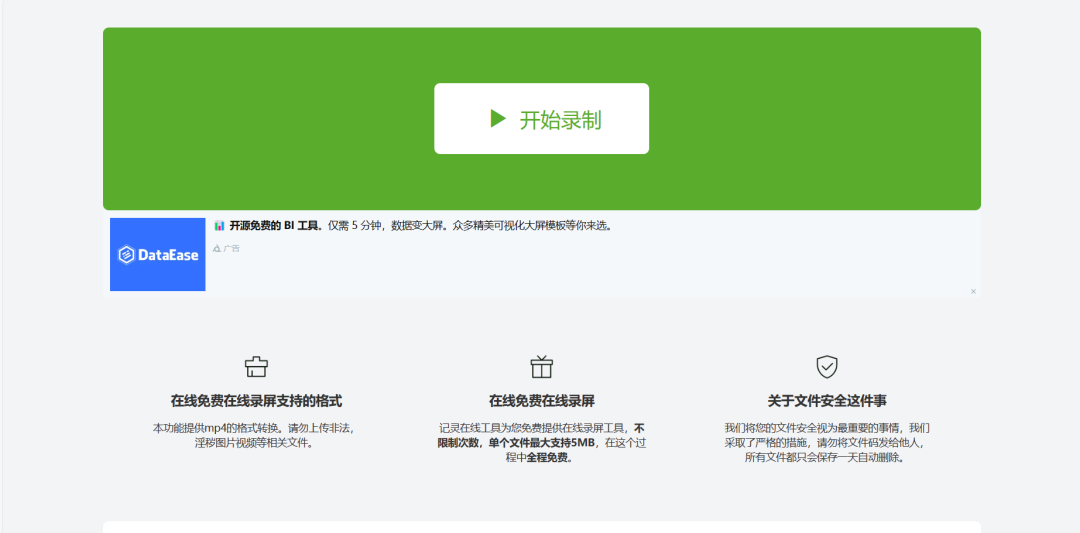The height and width of the screenshot is (533, 1080).
Task: Click the text 我们将您的文件安全视为最重要的事情
Action: pos(813,428)
